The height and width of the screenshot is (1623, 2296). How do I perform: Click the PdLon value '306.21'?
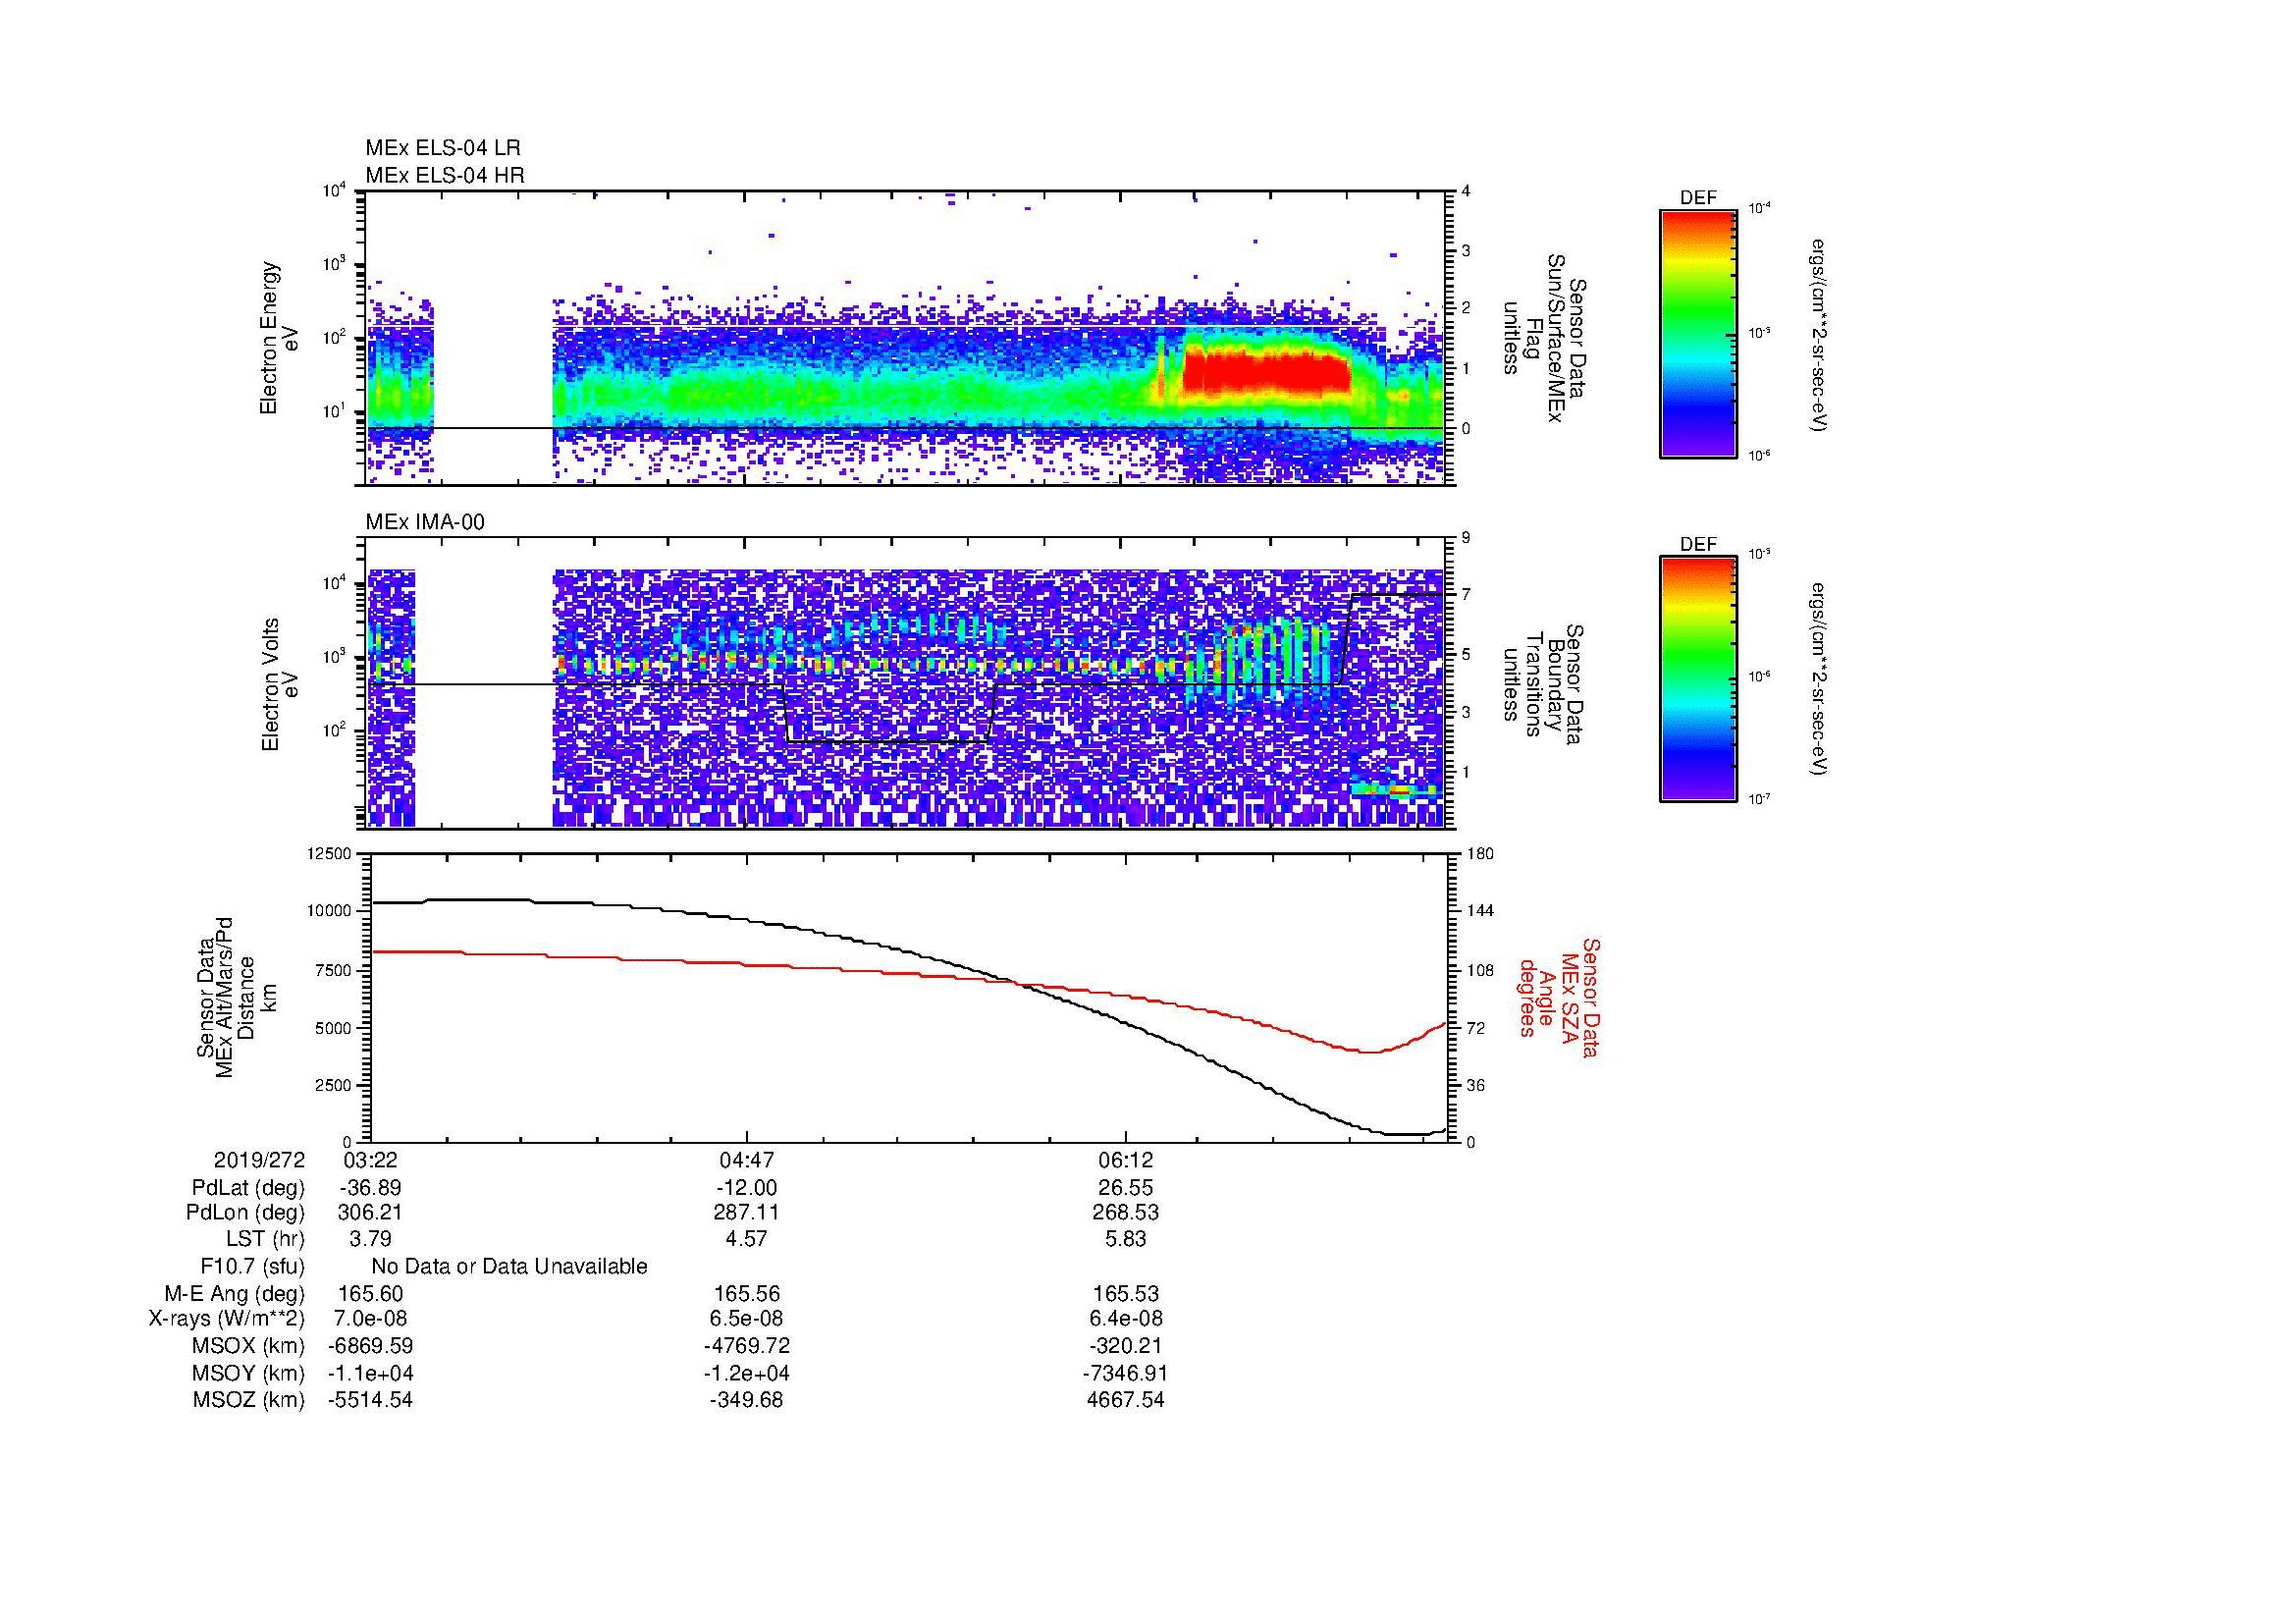point(370,1213)
